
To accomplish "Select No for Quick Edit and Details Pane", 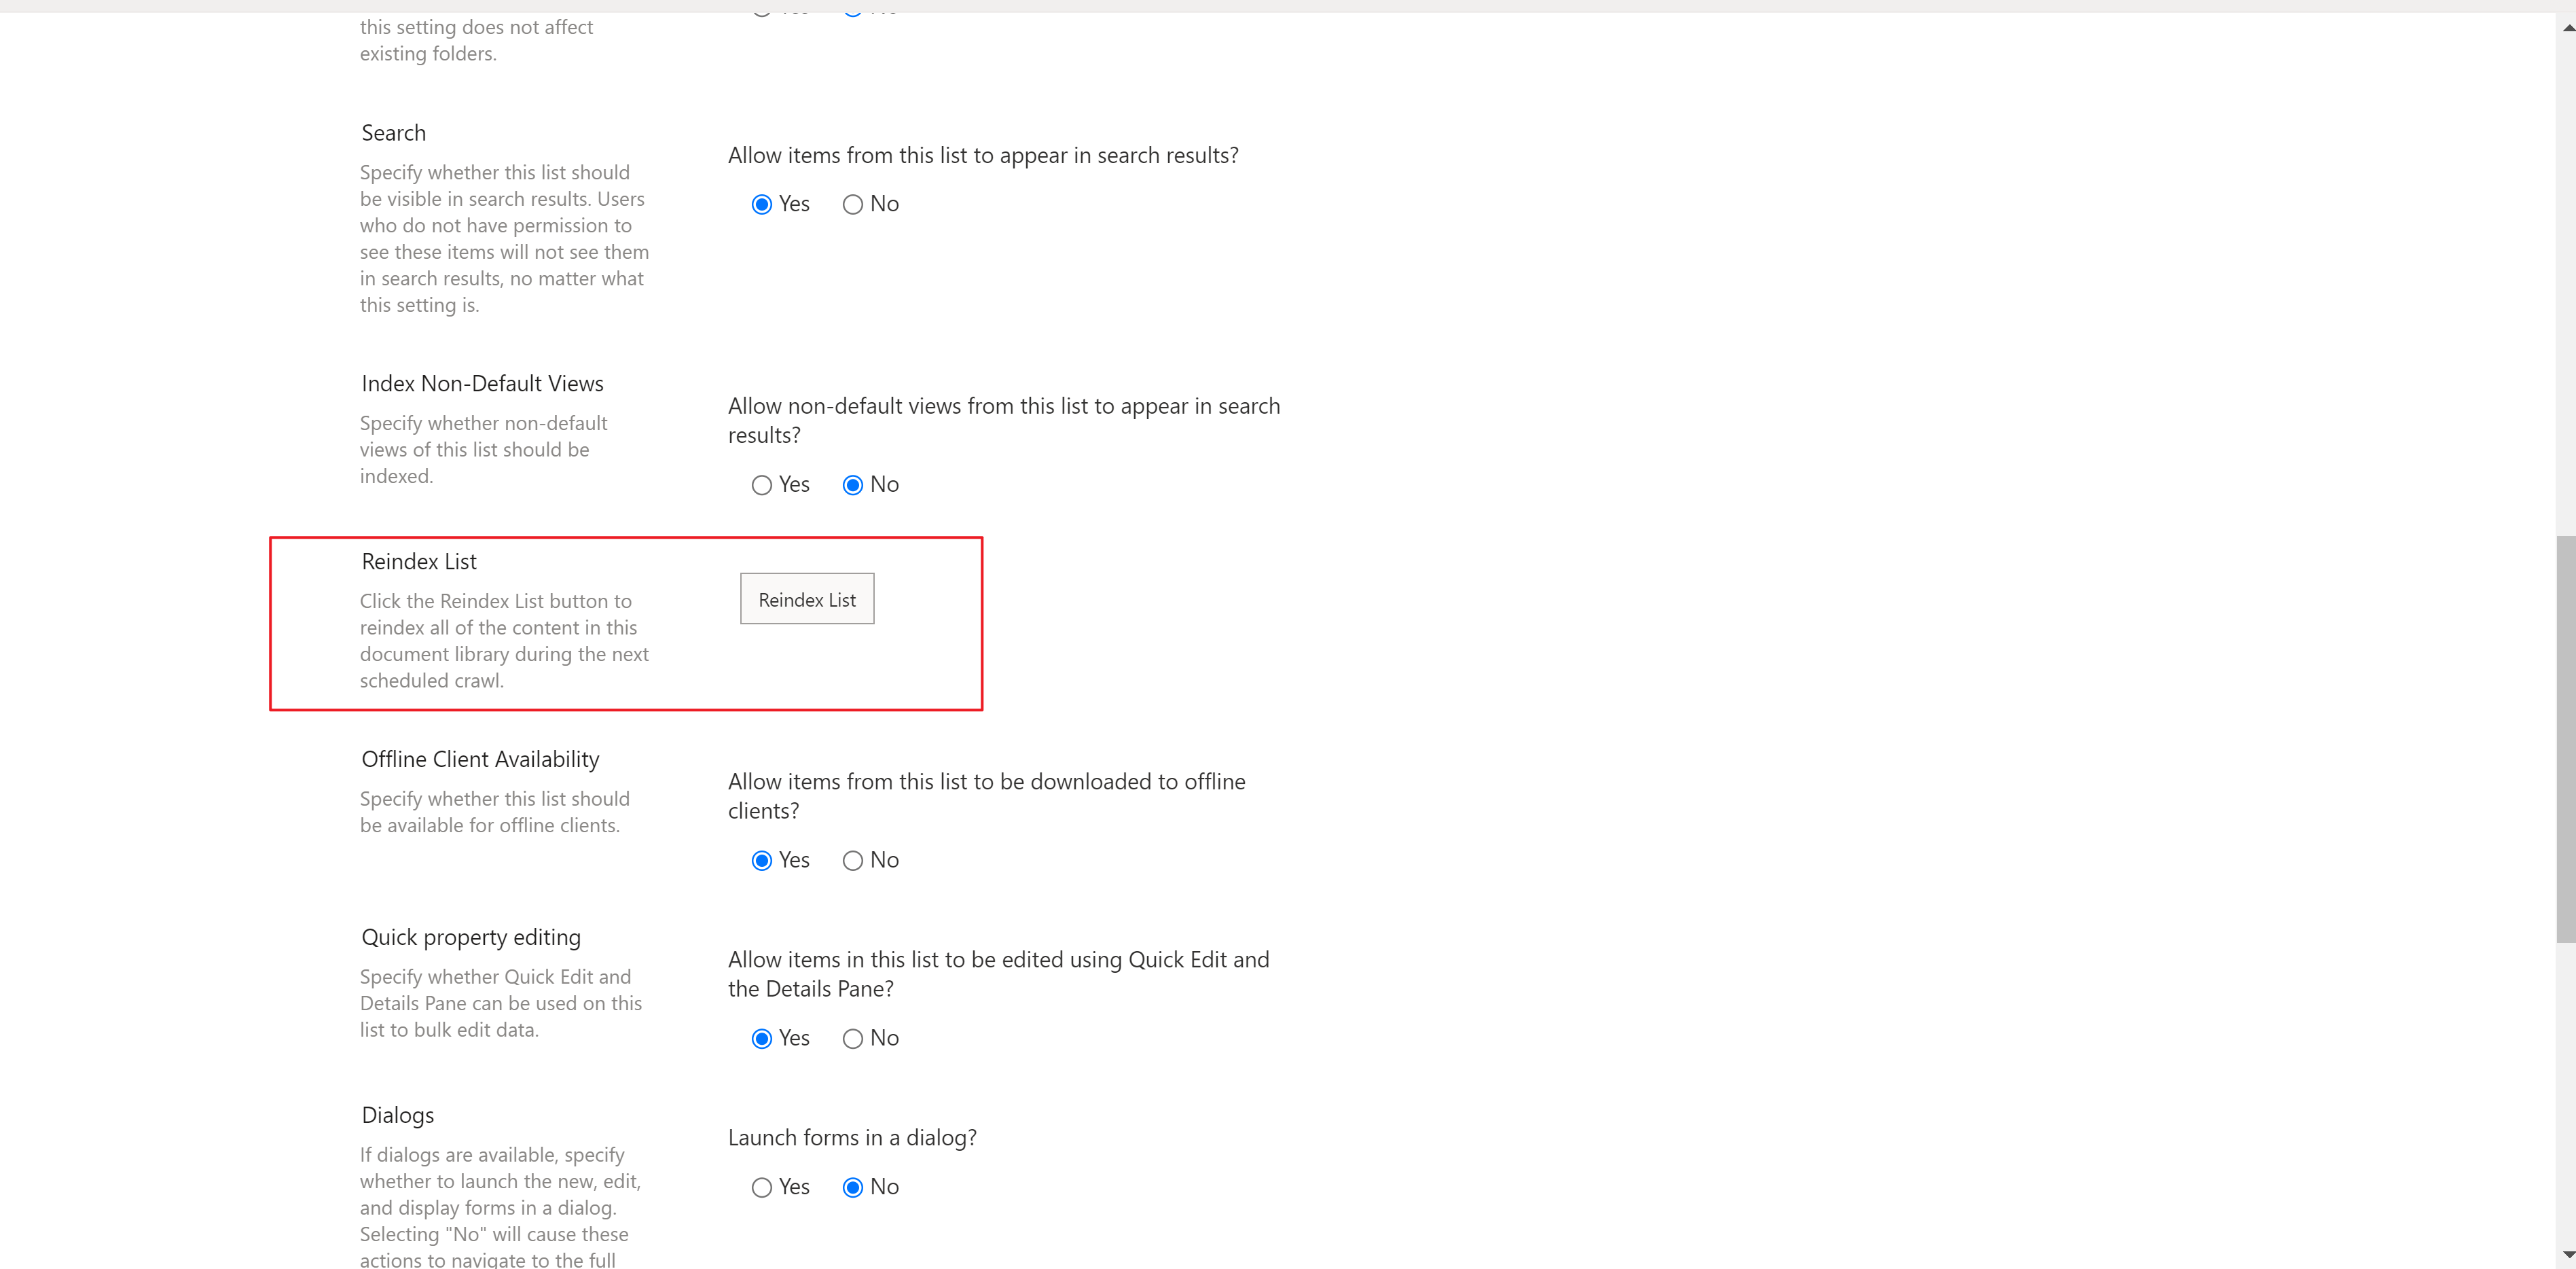I will point(852,1039).
